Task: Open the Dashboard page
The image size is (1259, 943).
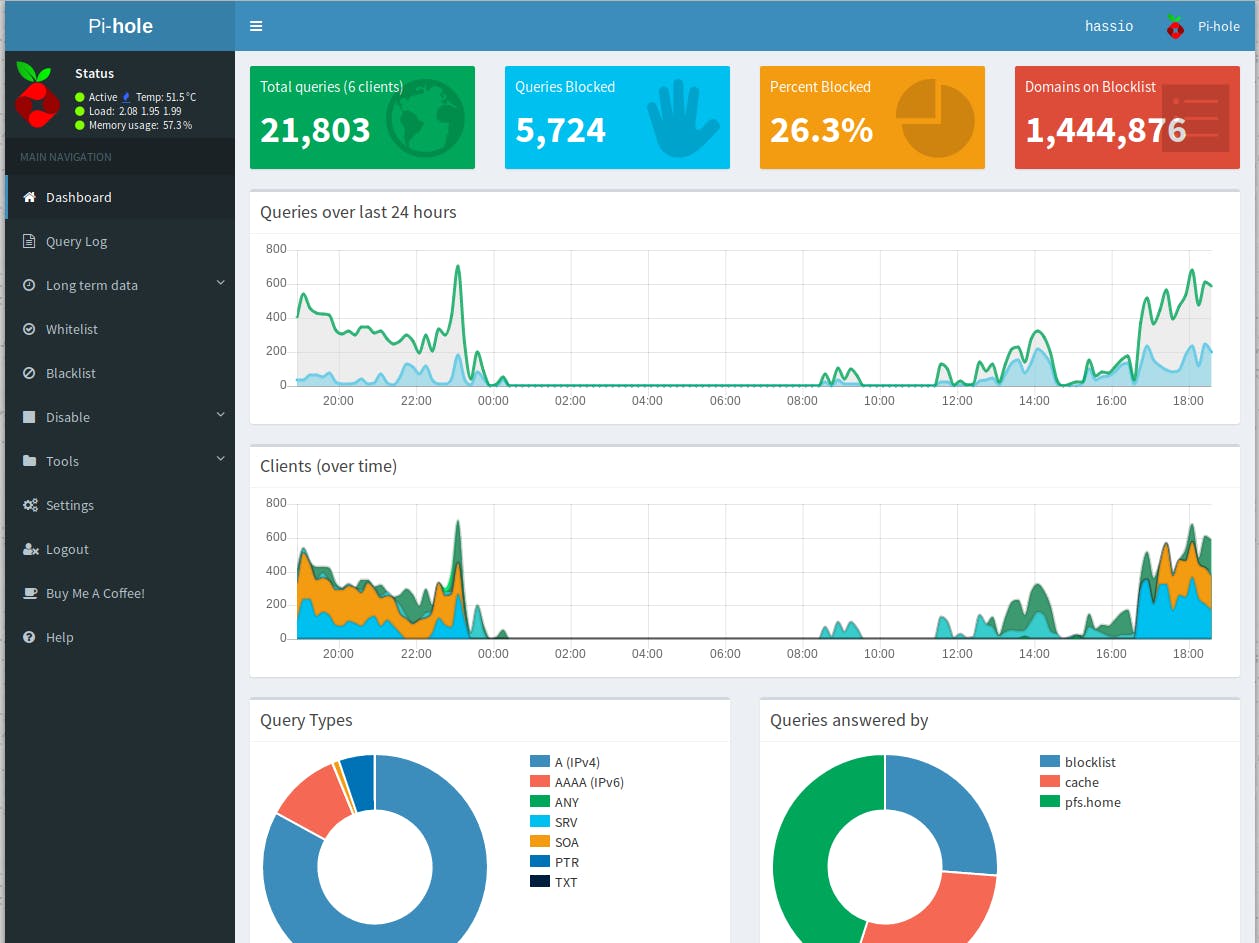Action: click(120, 197)
